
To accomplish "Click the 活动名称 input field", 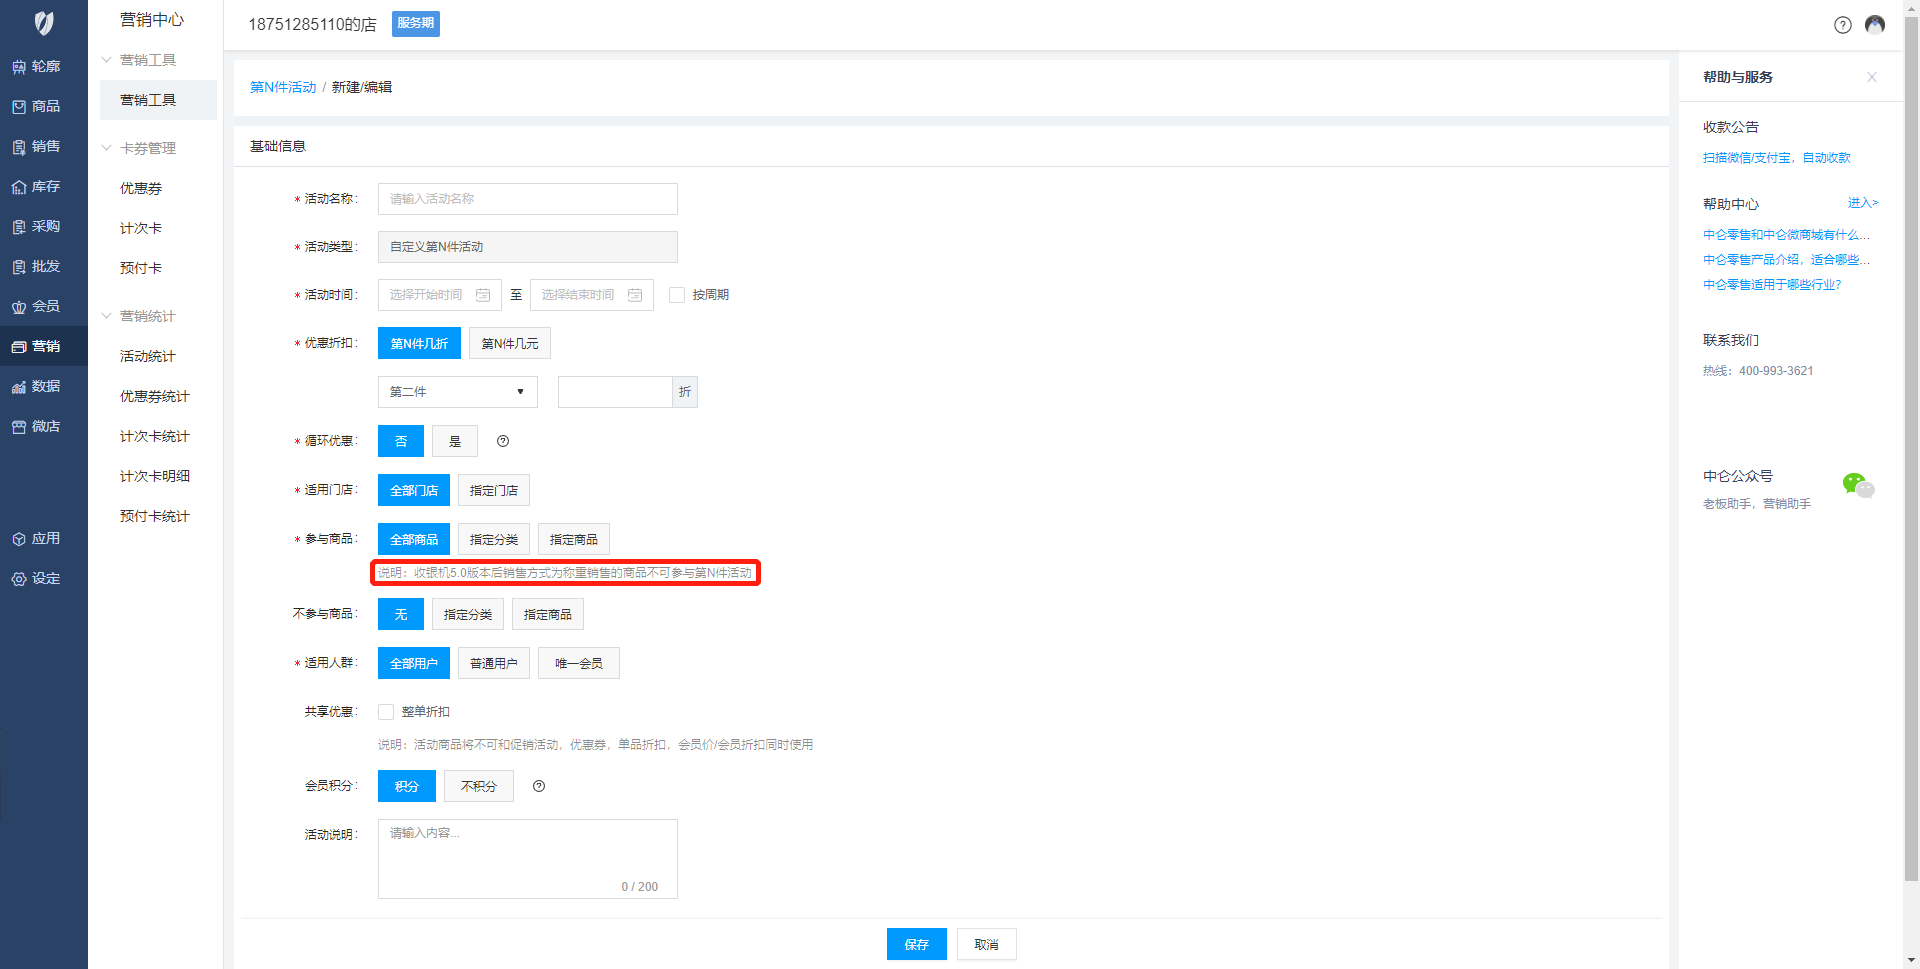I will tap(527, 199).
